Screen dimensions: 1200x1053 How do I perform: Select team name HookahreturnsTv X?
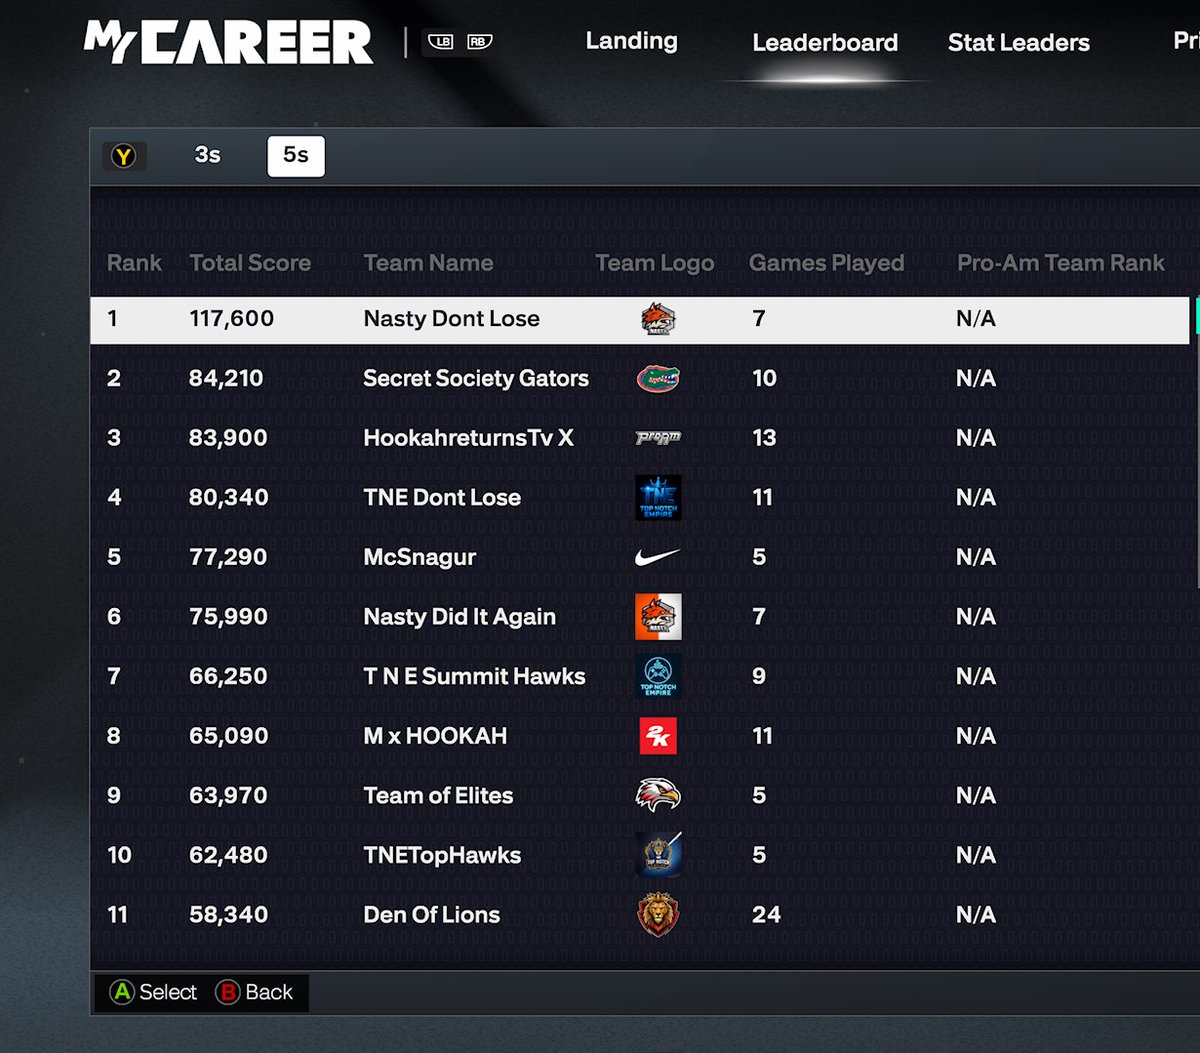(468, 438)
